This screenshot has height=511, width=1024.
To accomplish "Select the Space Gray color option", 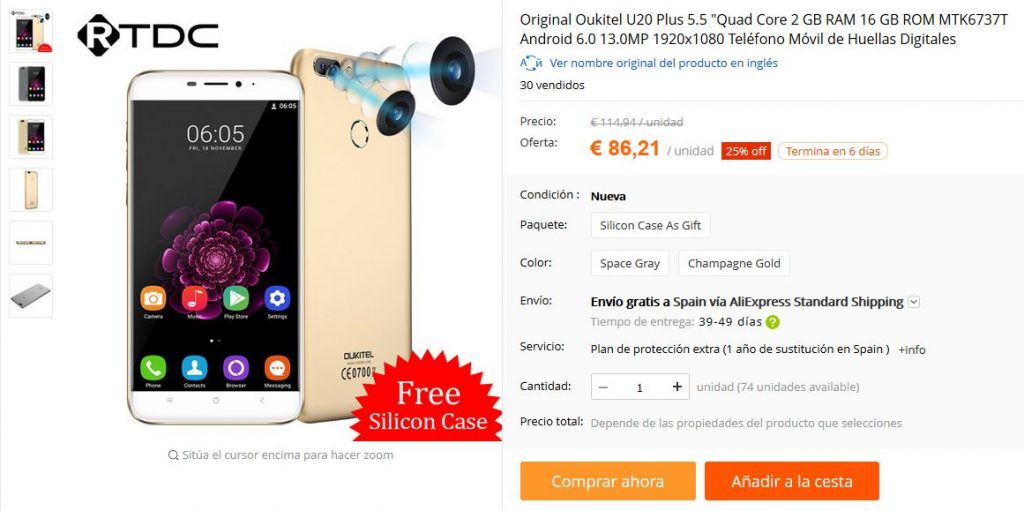I will pos(630,263).
